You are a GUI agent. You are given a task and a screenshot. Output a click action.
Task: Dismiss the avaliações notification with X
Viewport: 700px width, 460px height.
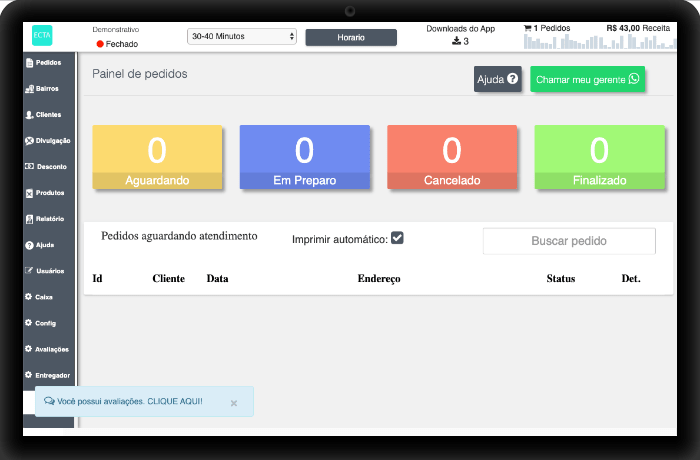click(233, 403)
